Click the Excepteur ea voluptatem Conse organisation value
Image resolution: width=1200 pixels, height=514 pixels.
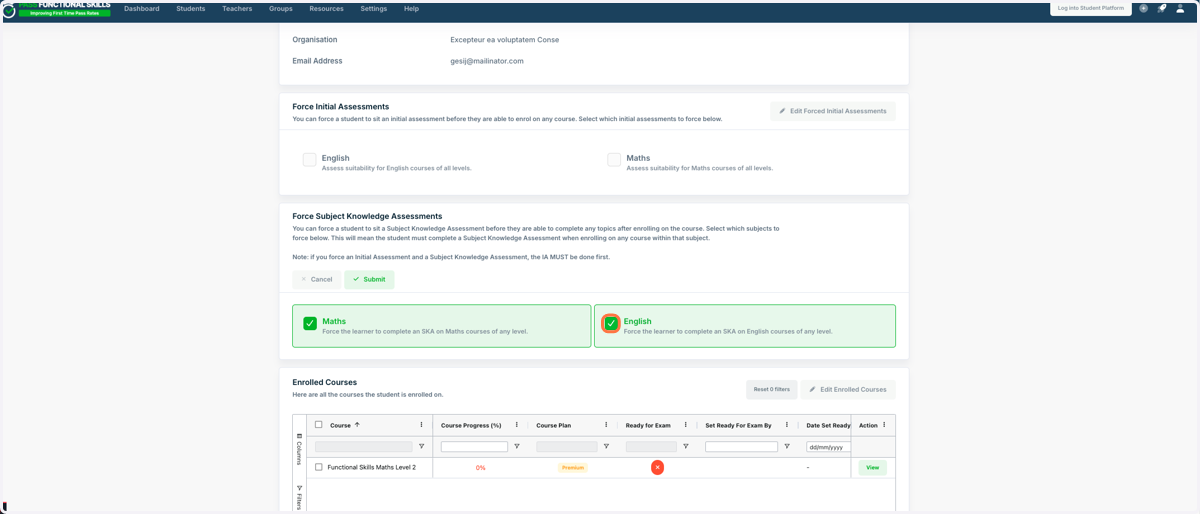(x=505, y=40)
